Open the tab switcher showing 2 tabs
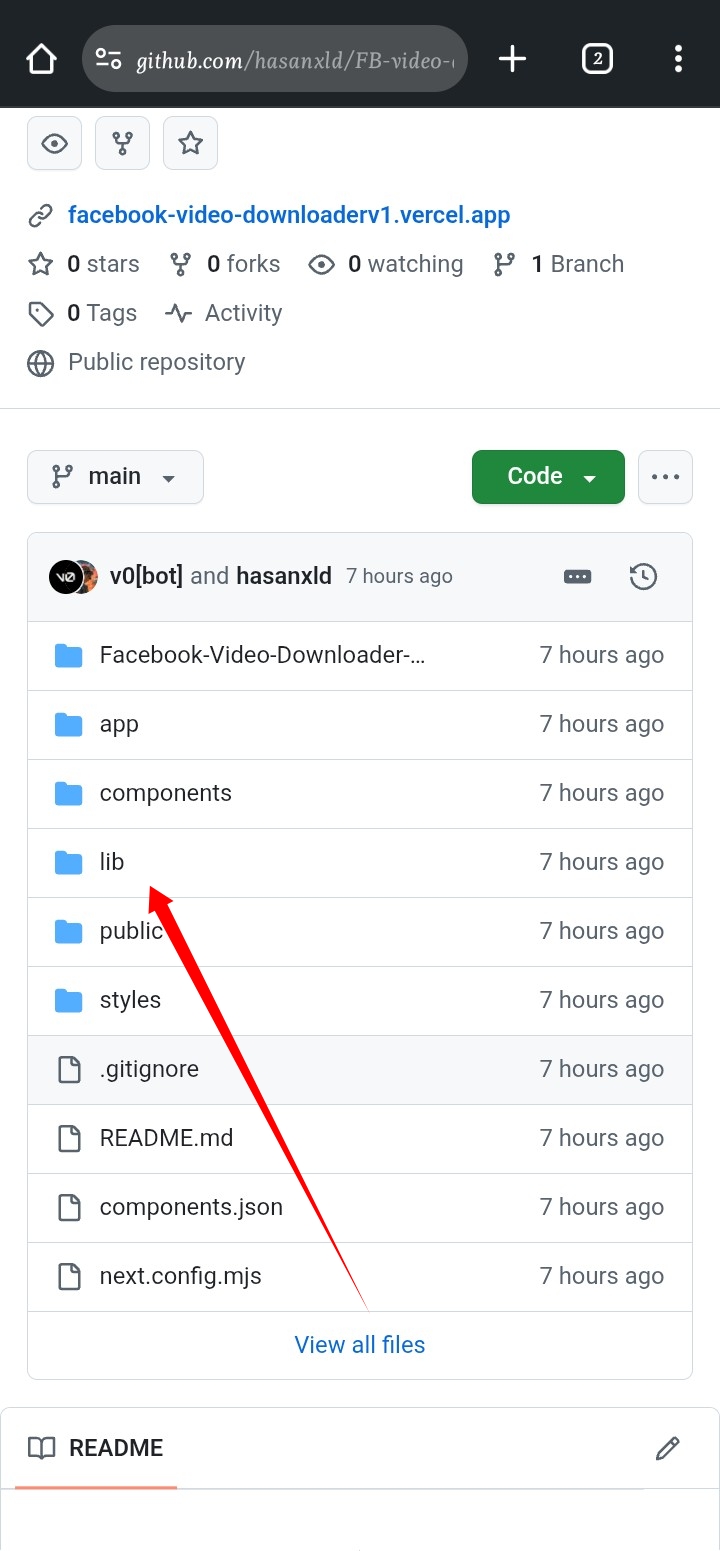Image resolution: width=720 pixels, height=1551 pixels. pyautogui.click(x=597, y=60)
